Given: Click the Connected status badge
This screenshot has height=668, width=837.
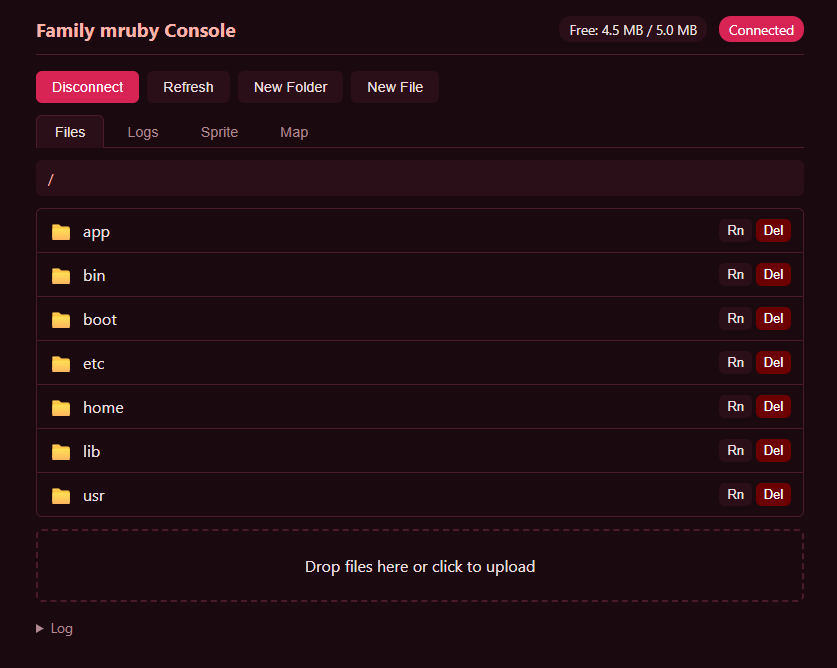Looking at the screenshot, I should pyautogui.click(x=761, y=30).
